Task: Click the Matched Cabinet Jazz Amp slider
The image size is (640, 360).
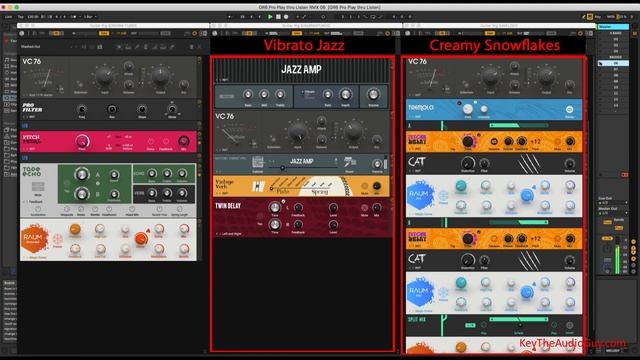Action: pos(302,168)
